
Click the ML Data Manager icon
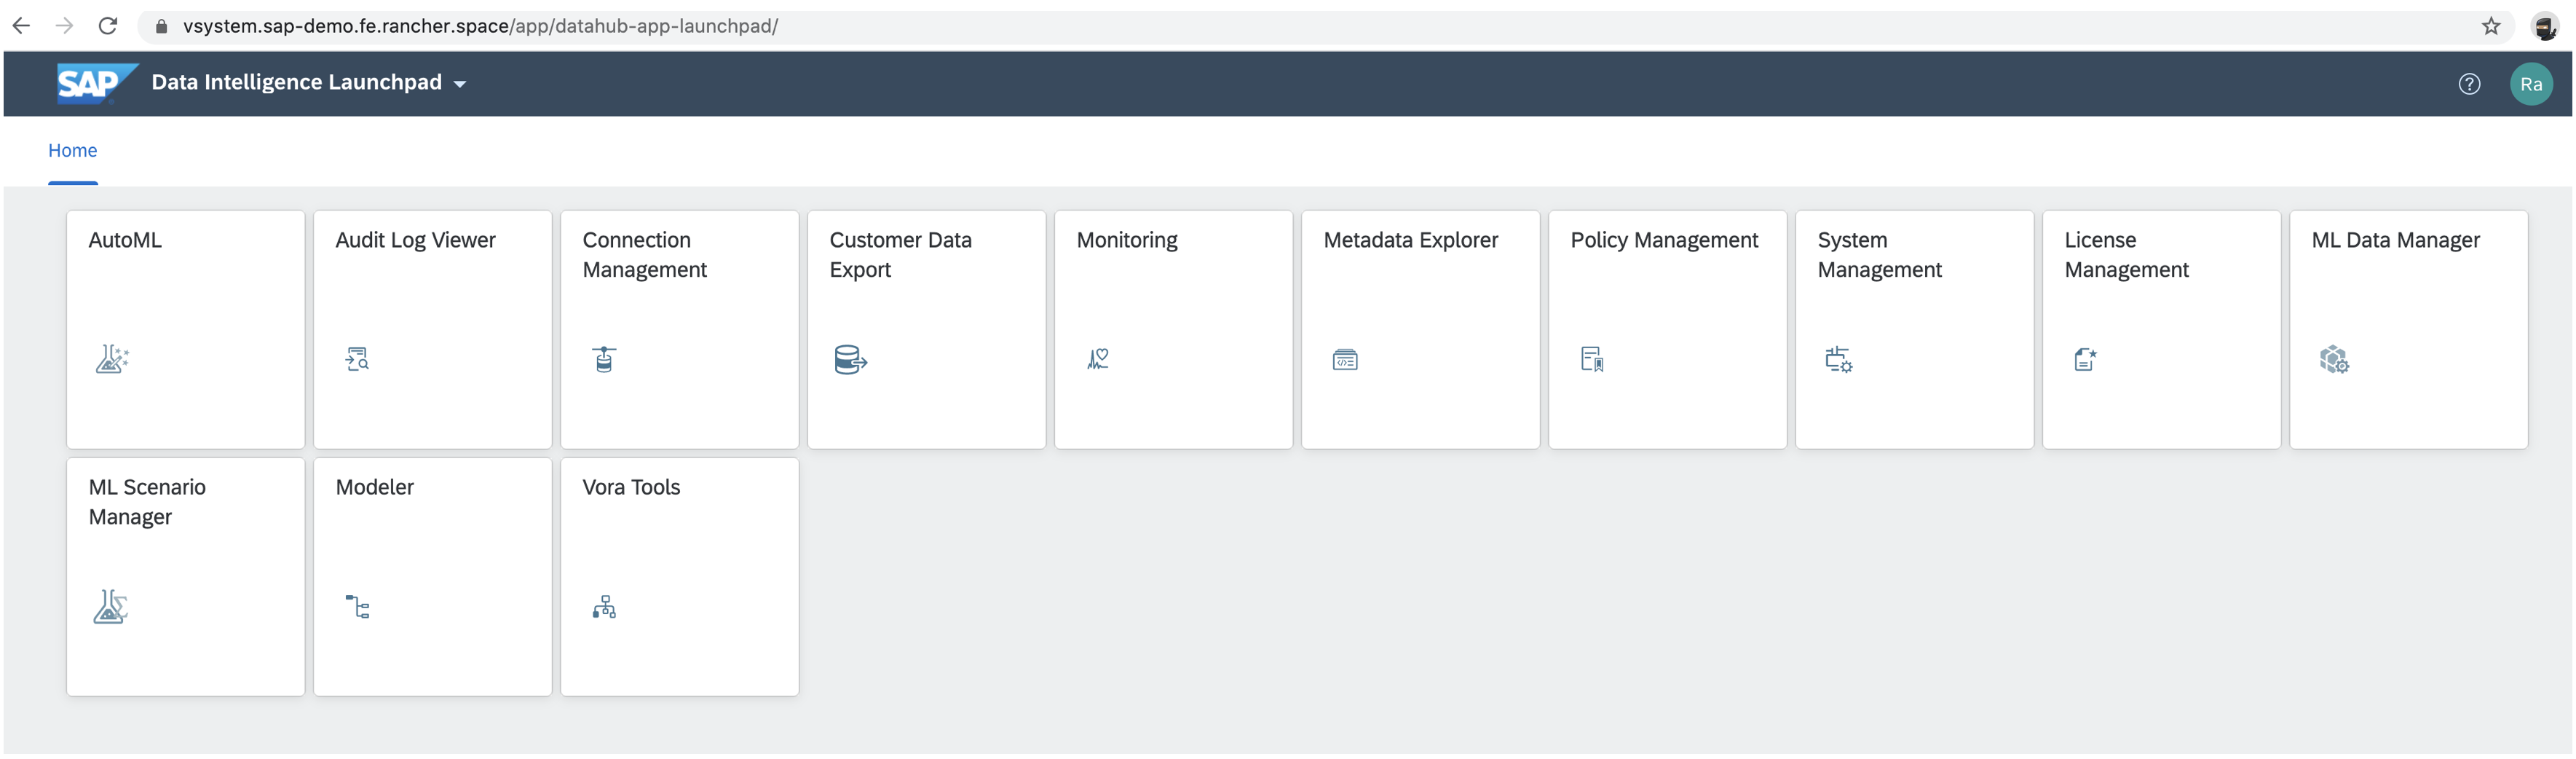(x=2333, y=359)
